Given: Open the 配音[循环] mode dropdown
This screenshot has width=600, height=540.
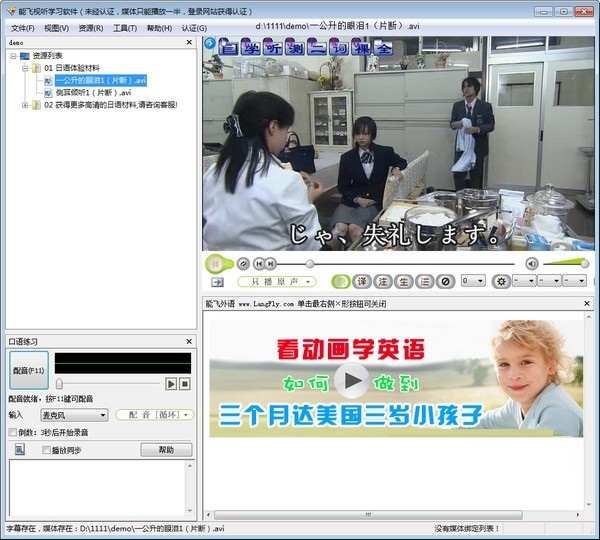Looking at the screenshot, I should click(x=155, y=415).
